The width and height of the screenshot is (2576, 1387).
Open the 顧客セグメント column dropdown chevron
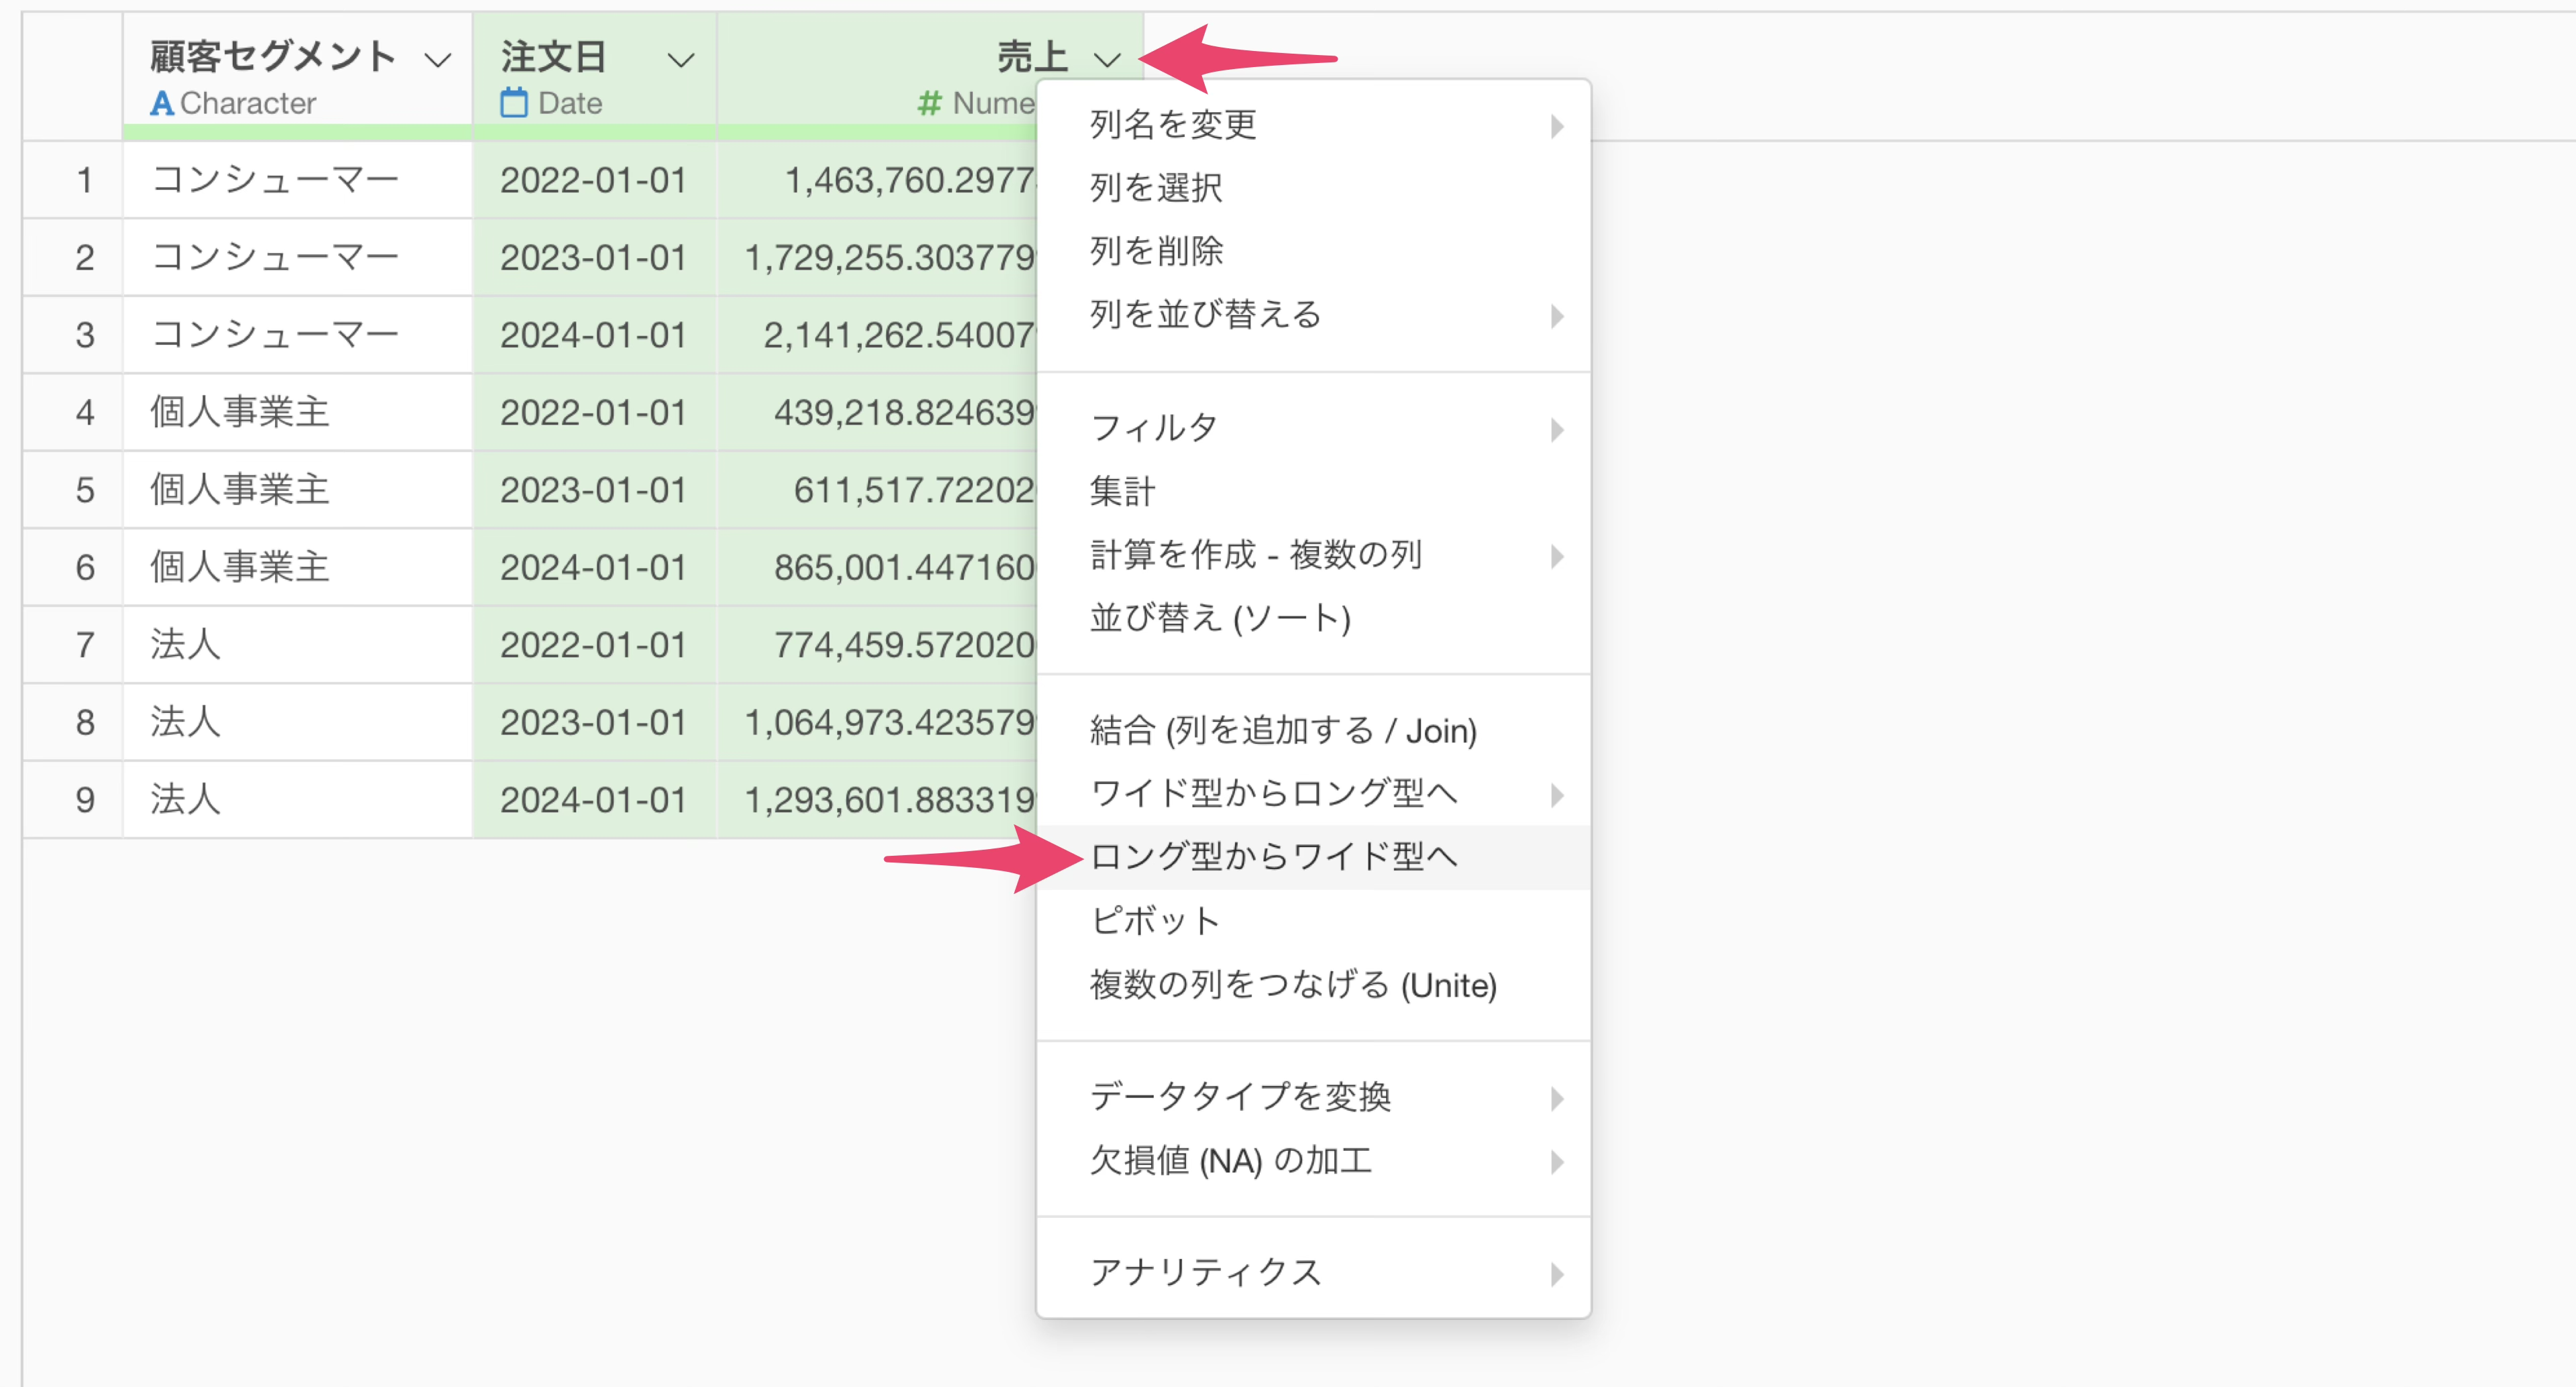(x=437, y=60)
